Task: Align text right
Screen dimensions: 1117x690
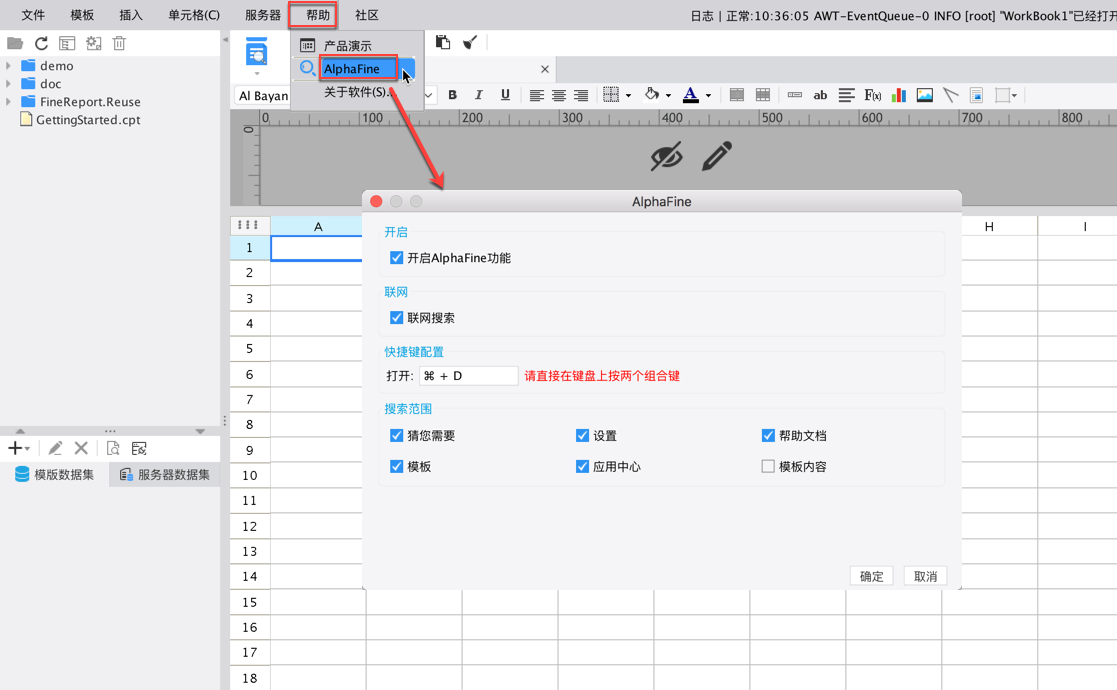Action: [581, 95]
